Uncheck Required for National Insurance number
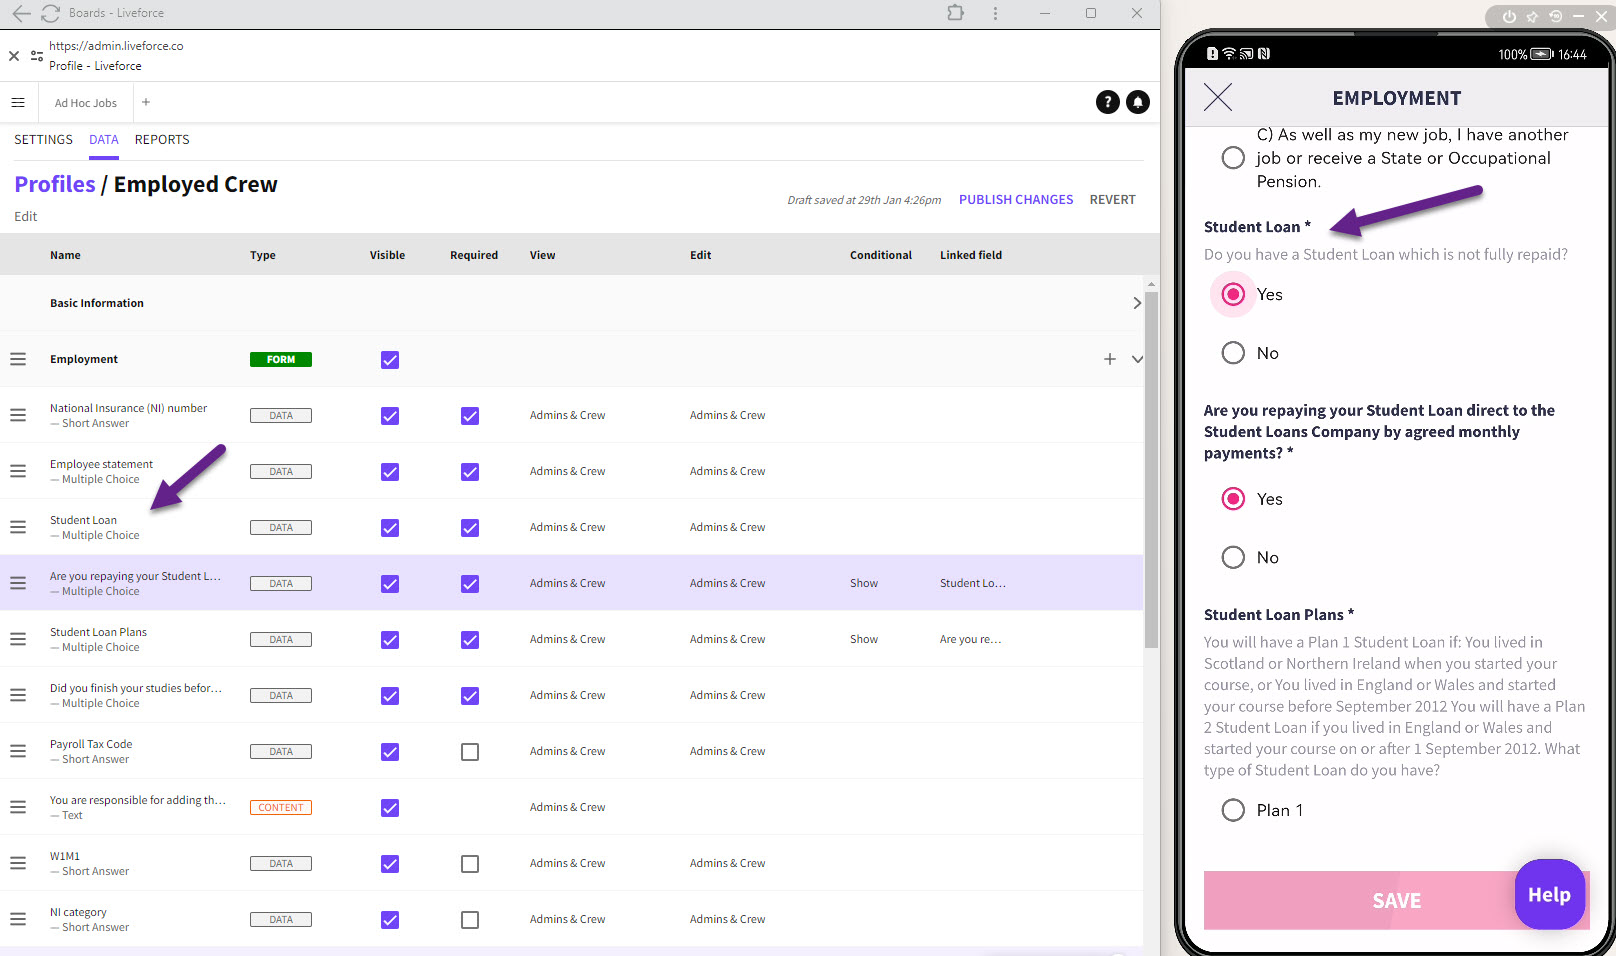 470,416
